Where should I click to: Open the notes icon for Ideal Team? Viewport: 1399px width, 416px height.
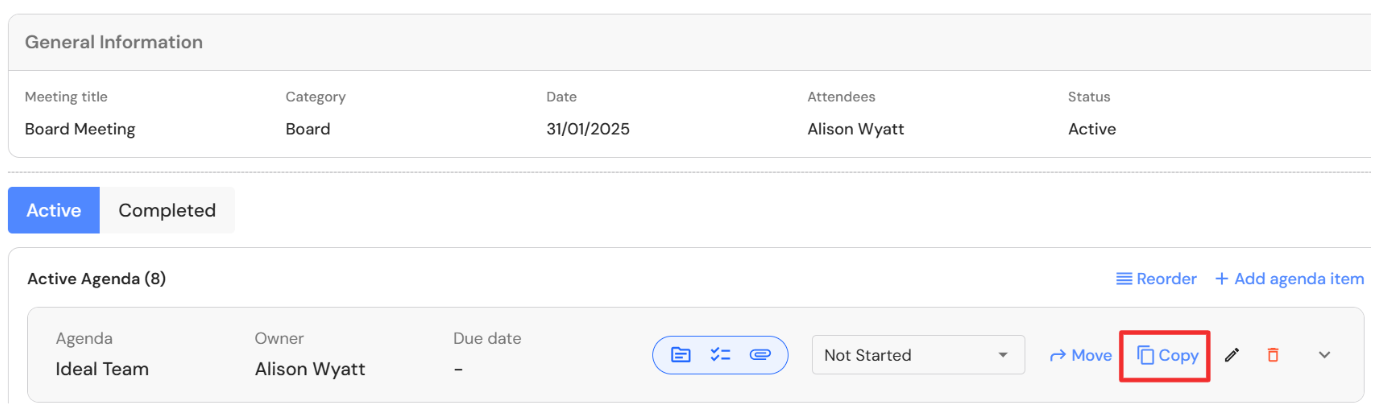pos(681,355)
